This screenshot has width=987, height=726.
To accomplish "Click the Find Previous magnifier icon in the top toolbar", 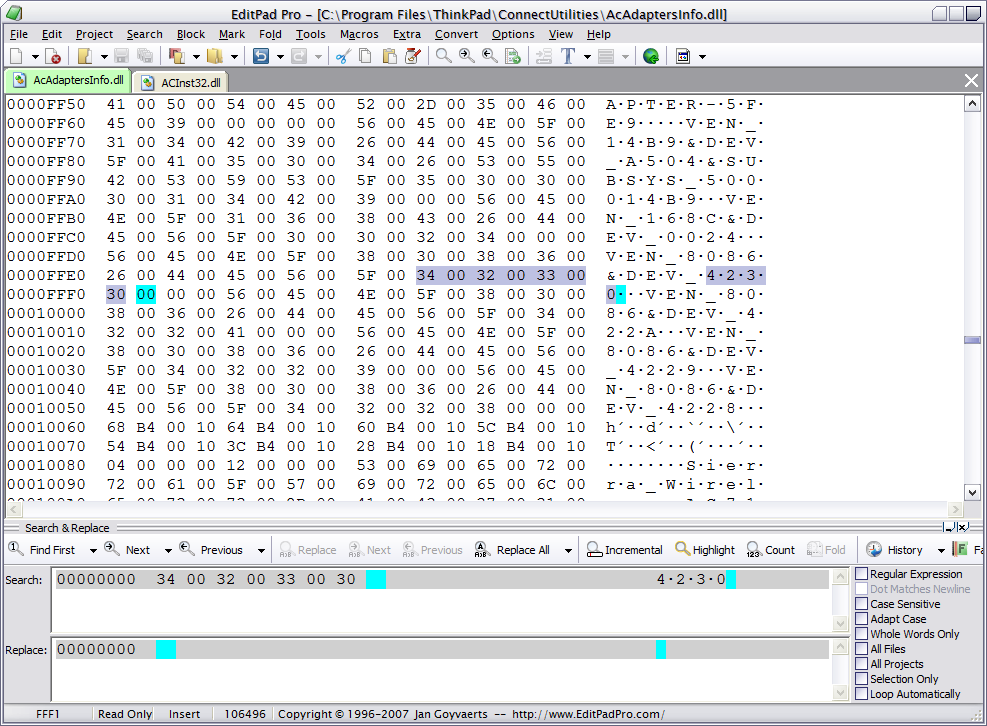I will (490, 57).
